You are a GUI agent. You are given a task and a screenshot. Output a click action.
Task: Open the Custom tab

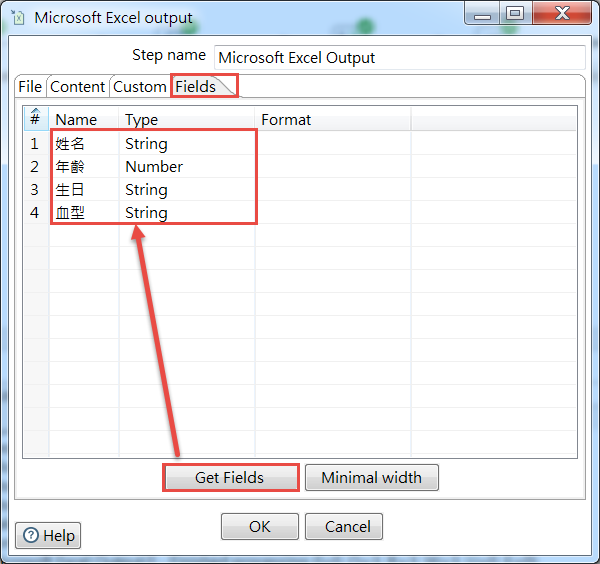(x=140, y=86)
